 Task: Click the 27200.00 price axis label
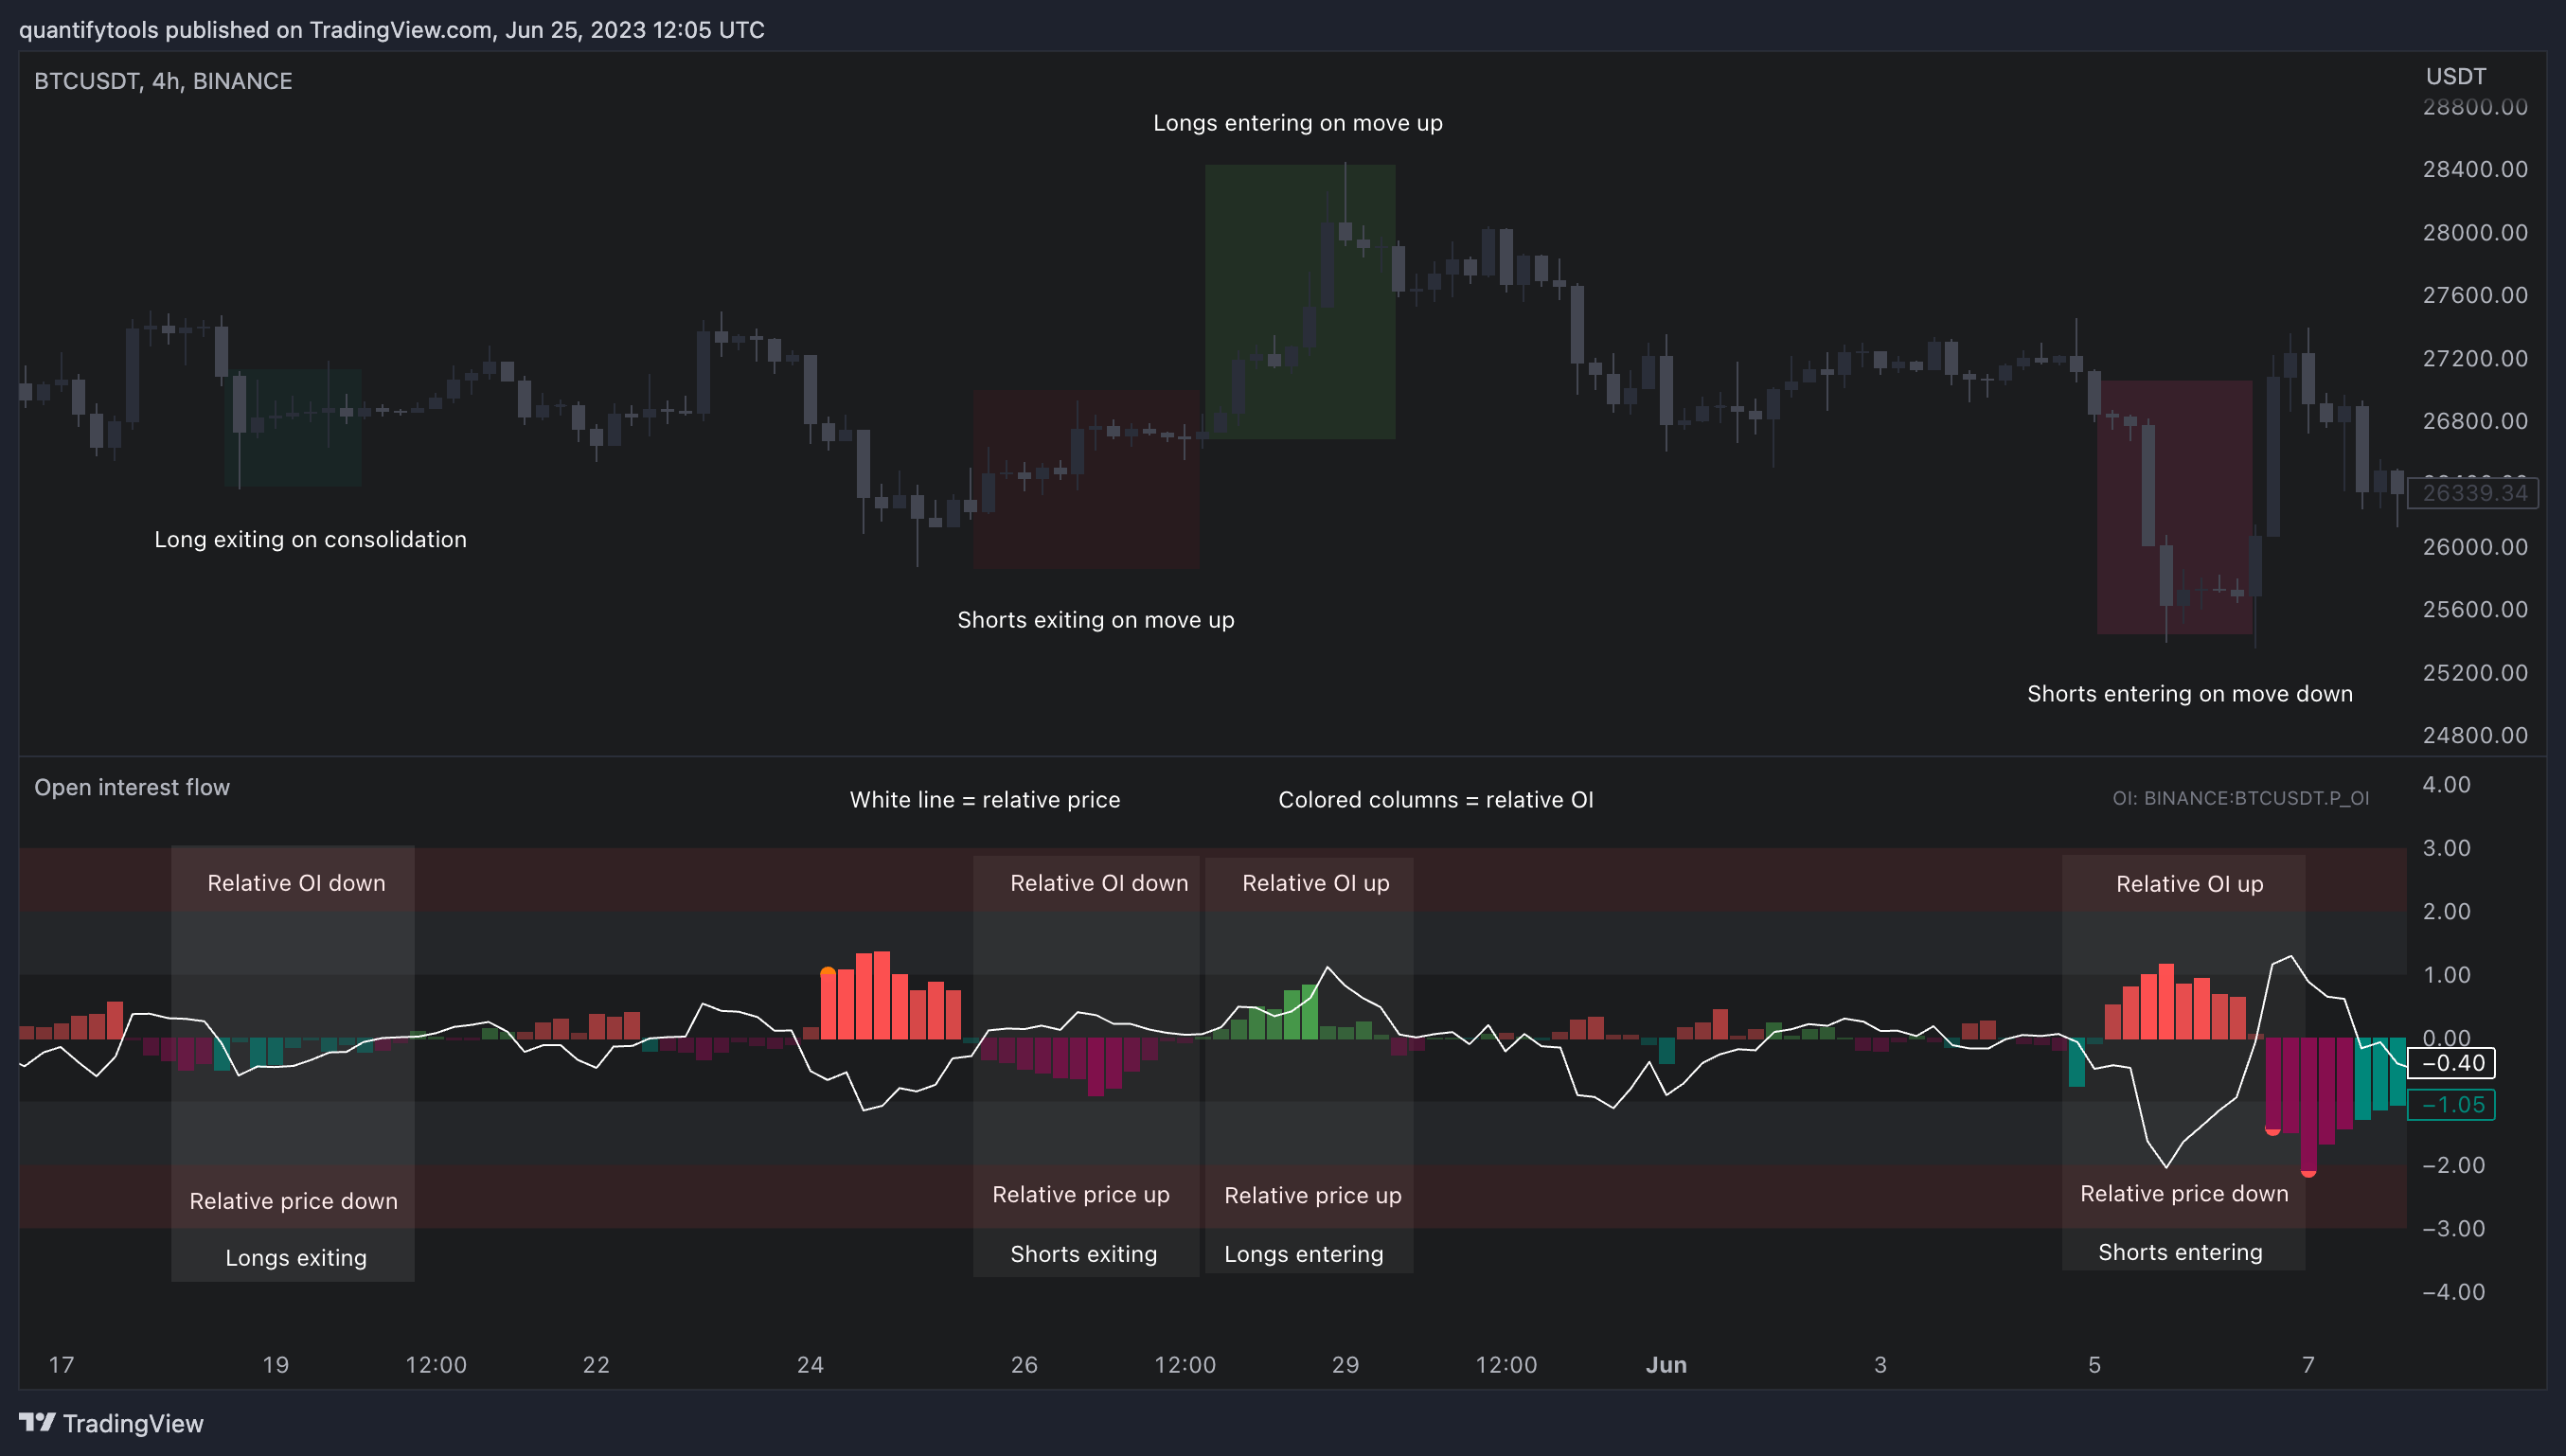pyautogui.click(x=2474, y=358)
